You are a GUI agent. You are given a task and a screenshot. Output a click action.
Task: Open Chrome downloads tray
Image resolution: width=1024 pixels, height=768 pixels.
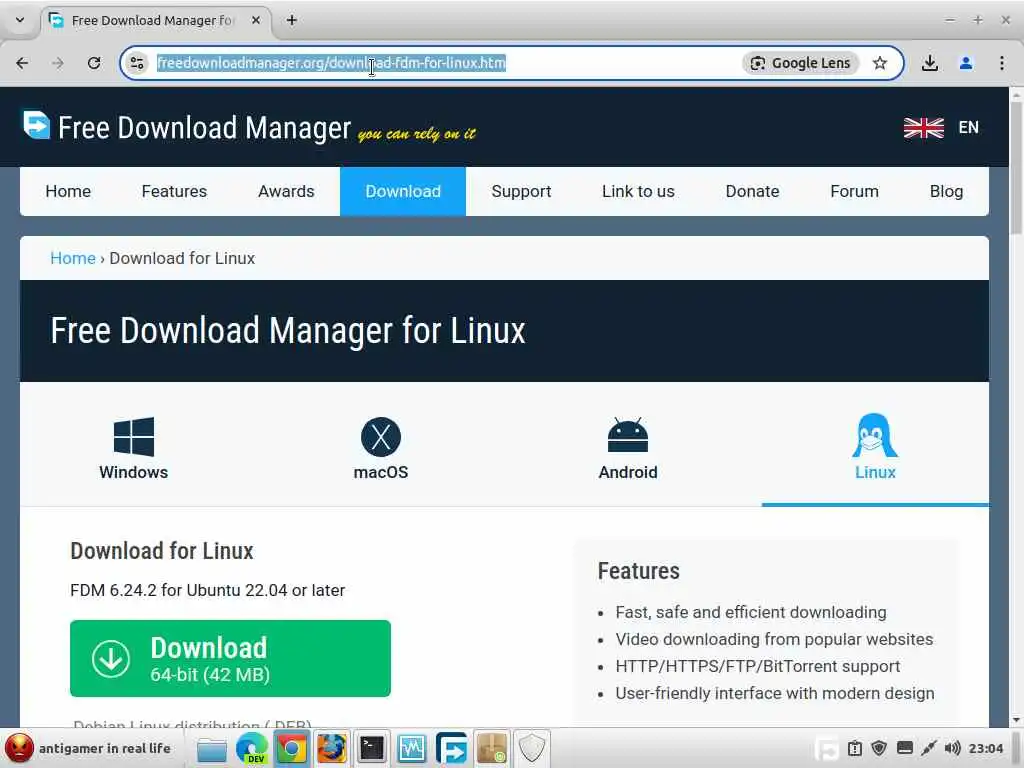click(x=929, y=63)
